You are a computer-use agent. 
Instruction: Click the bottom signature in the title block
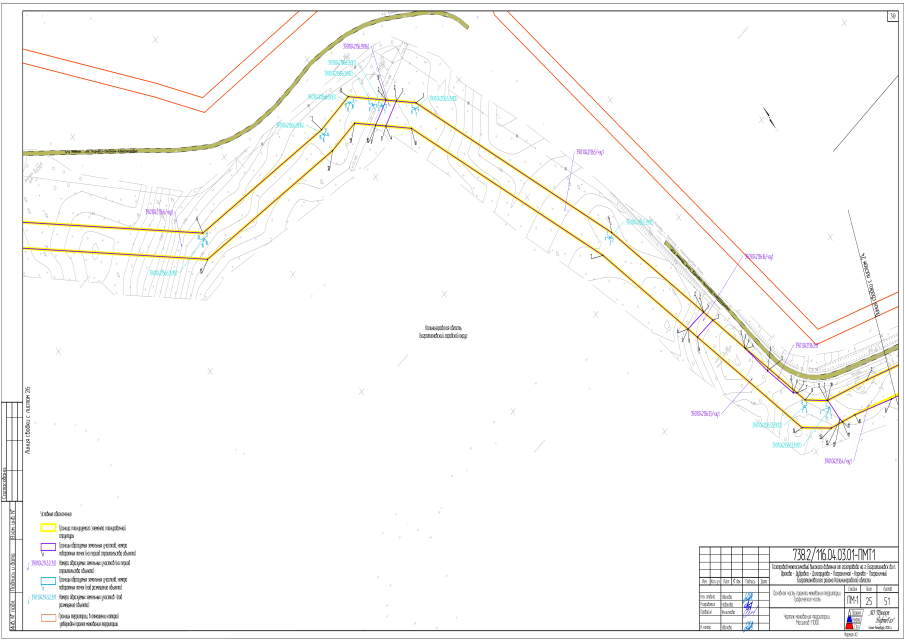(x=747, y=627)
